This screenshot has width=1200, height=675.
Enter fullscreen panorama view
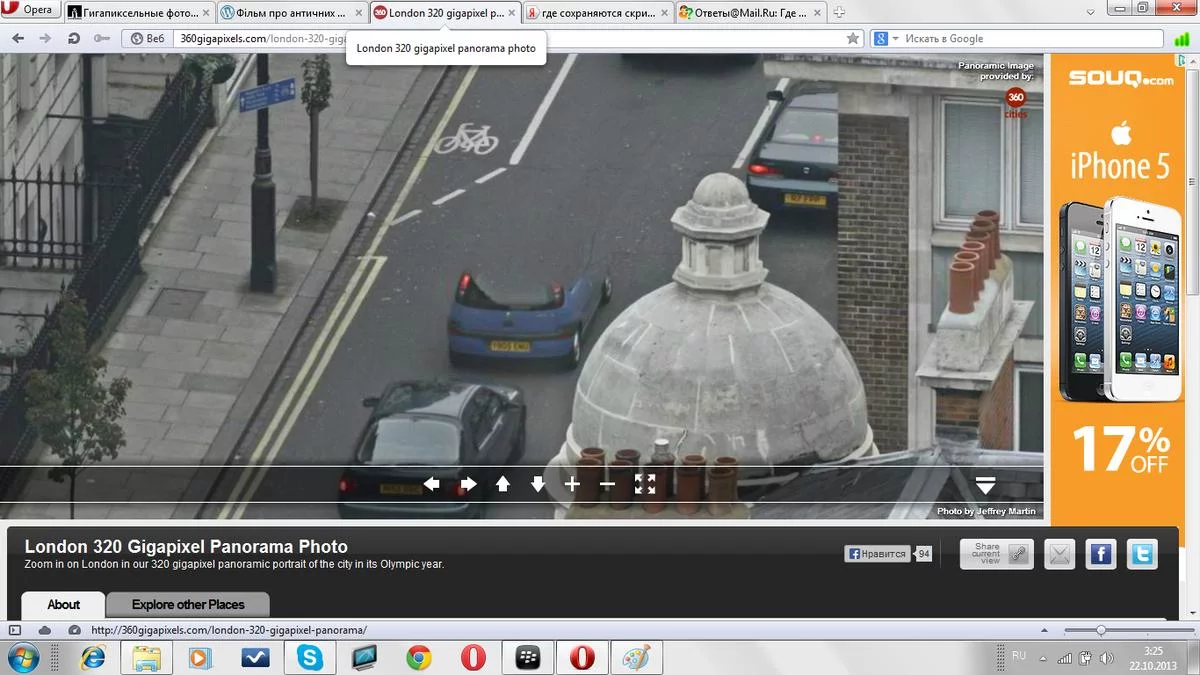(x=645, y=484)
